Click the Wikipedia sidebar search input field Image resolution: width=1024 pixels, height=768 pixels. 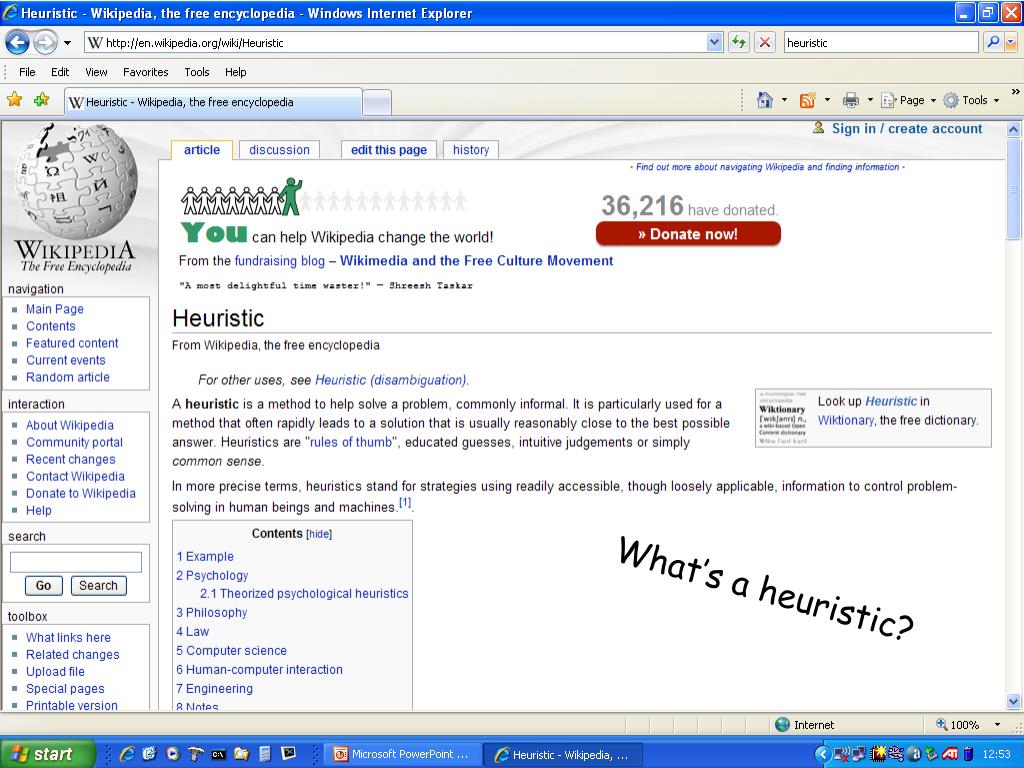(76, 562)
